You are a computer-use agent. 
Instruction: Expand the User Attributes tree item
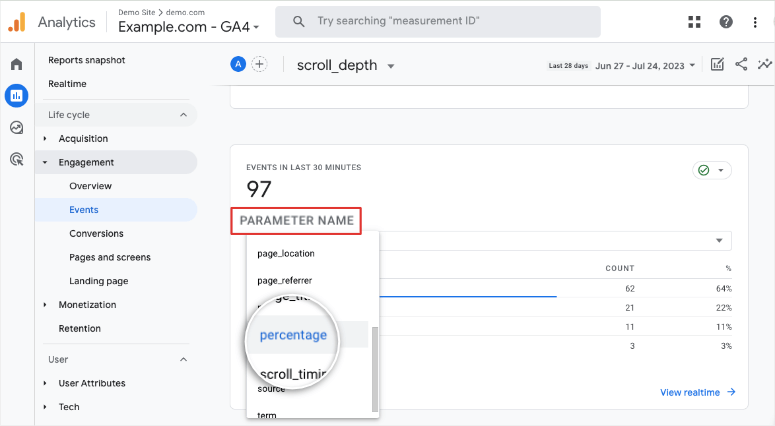pyautogui.click(x=45, y=383)
